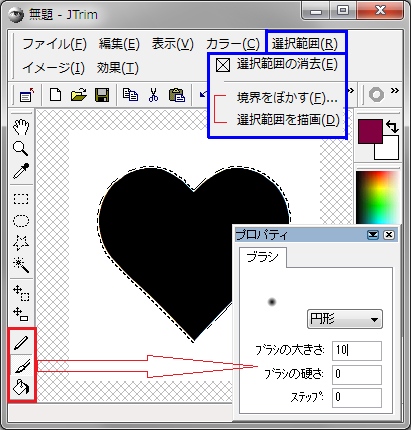Screen dimensions: 411x430
Task: Choose 選択範囲を描画(D) from the menu
Action: click(x=288, y=120)
